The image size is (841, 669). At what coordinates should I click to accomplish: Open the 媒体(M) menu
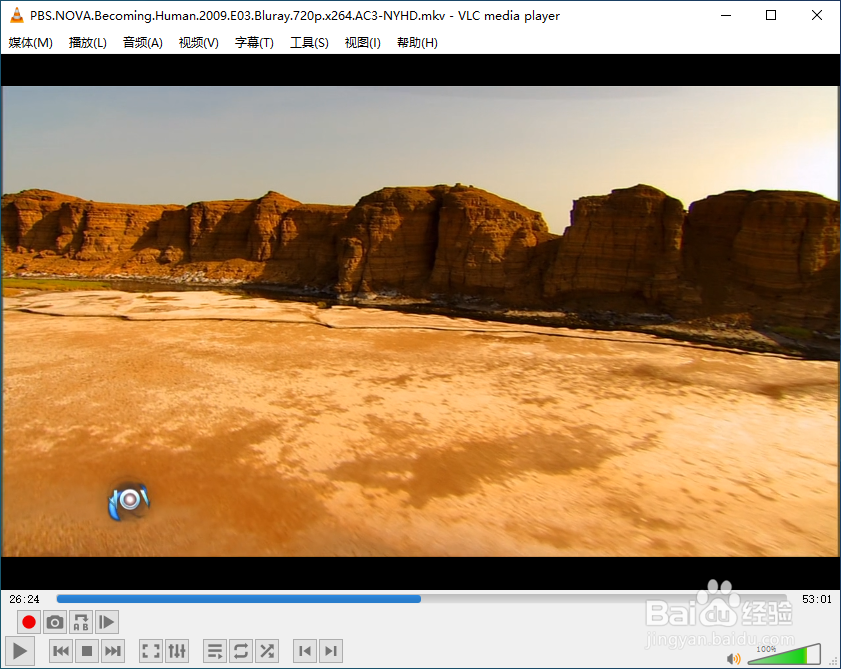pyautogui.click(x=31, y=42)
